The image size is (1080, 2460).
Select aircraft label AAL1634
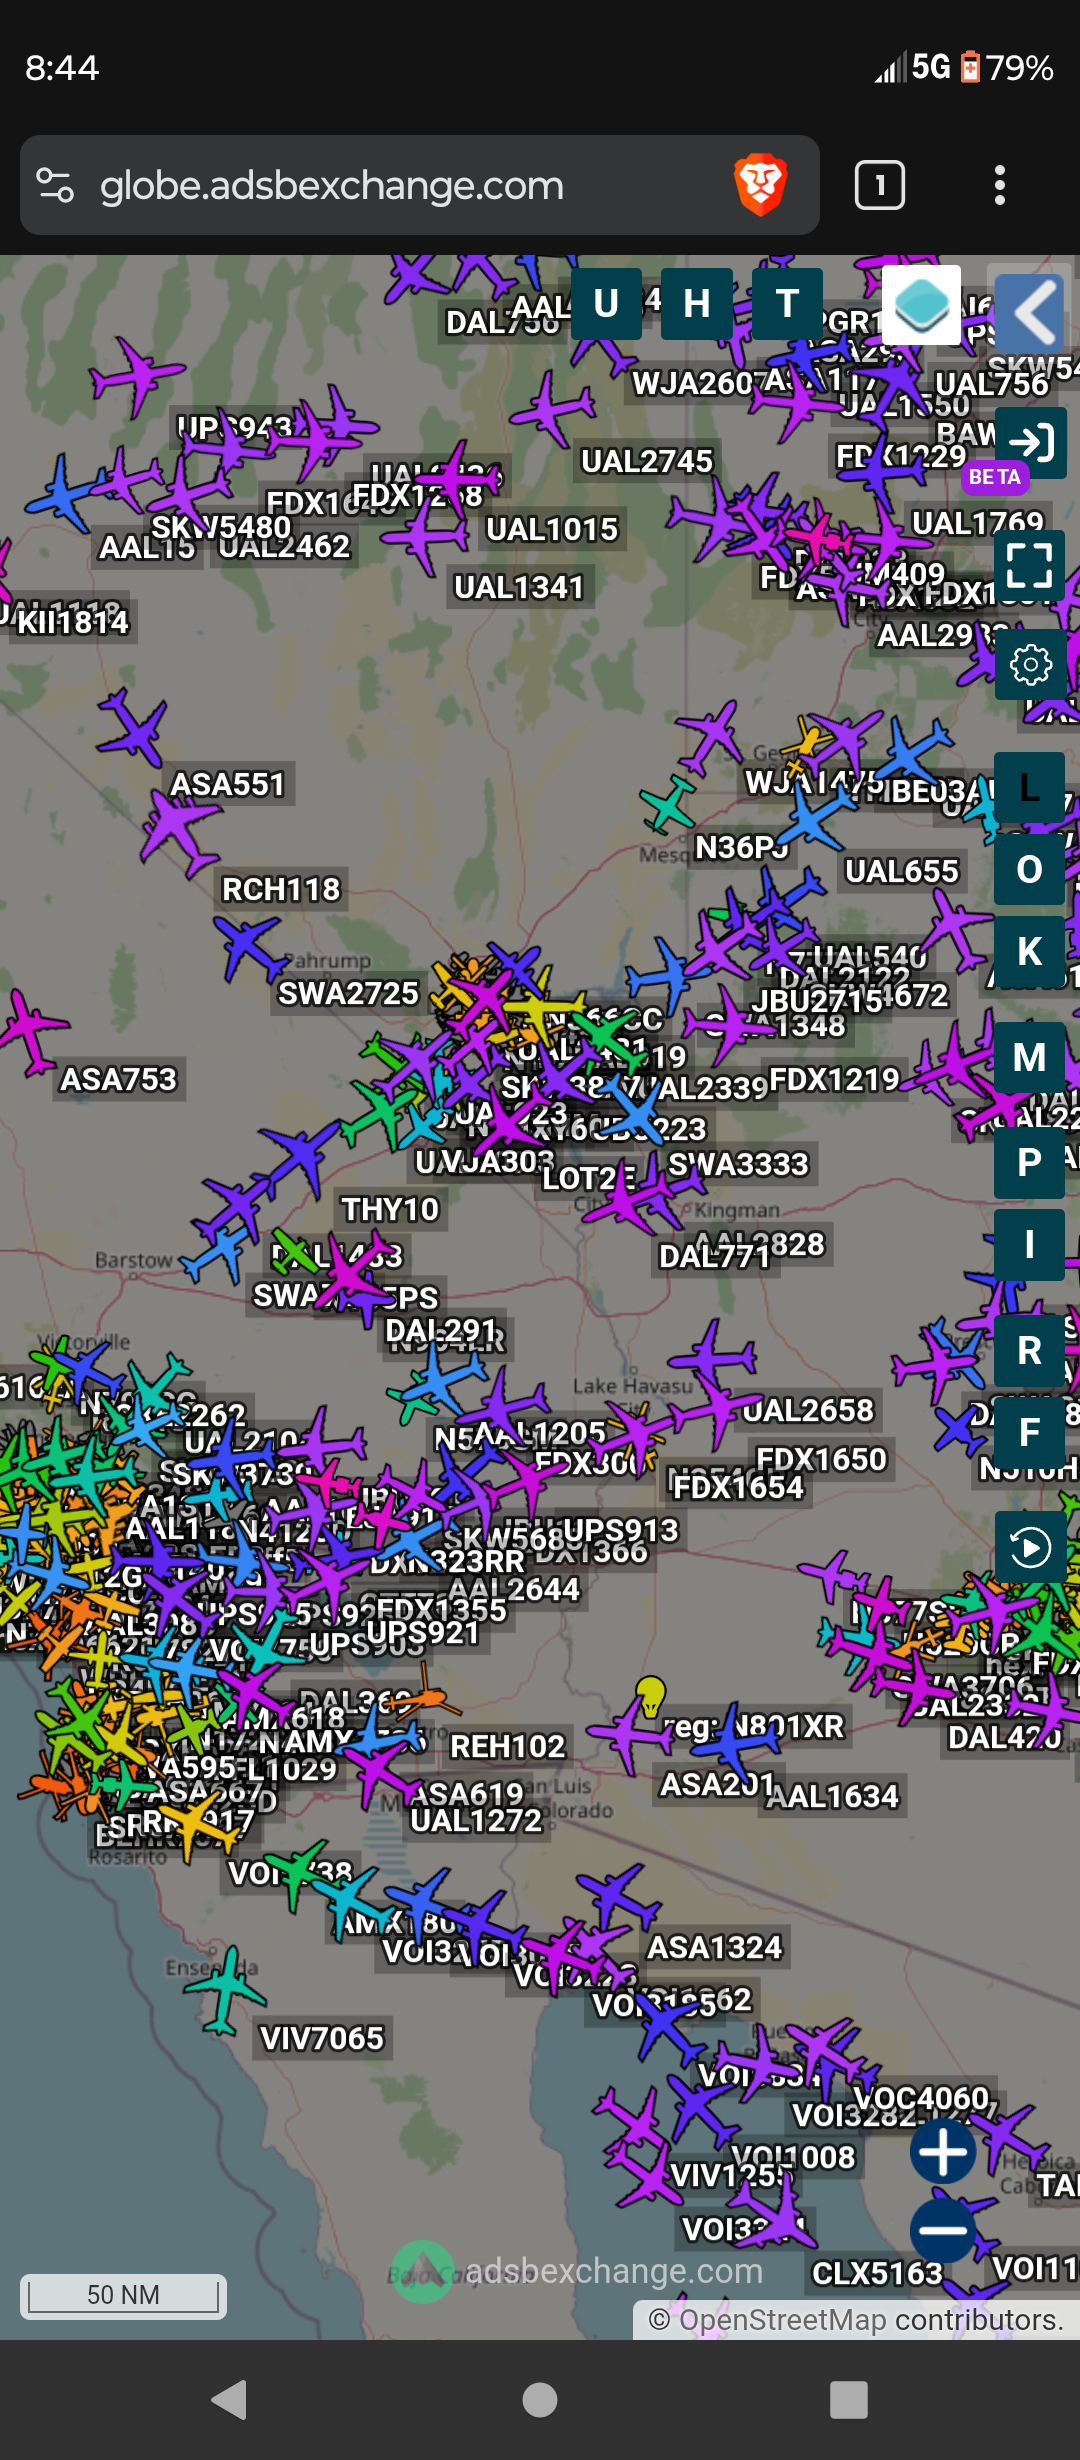(832, 1796)
